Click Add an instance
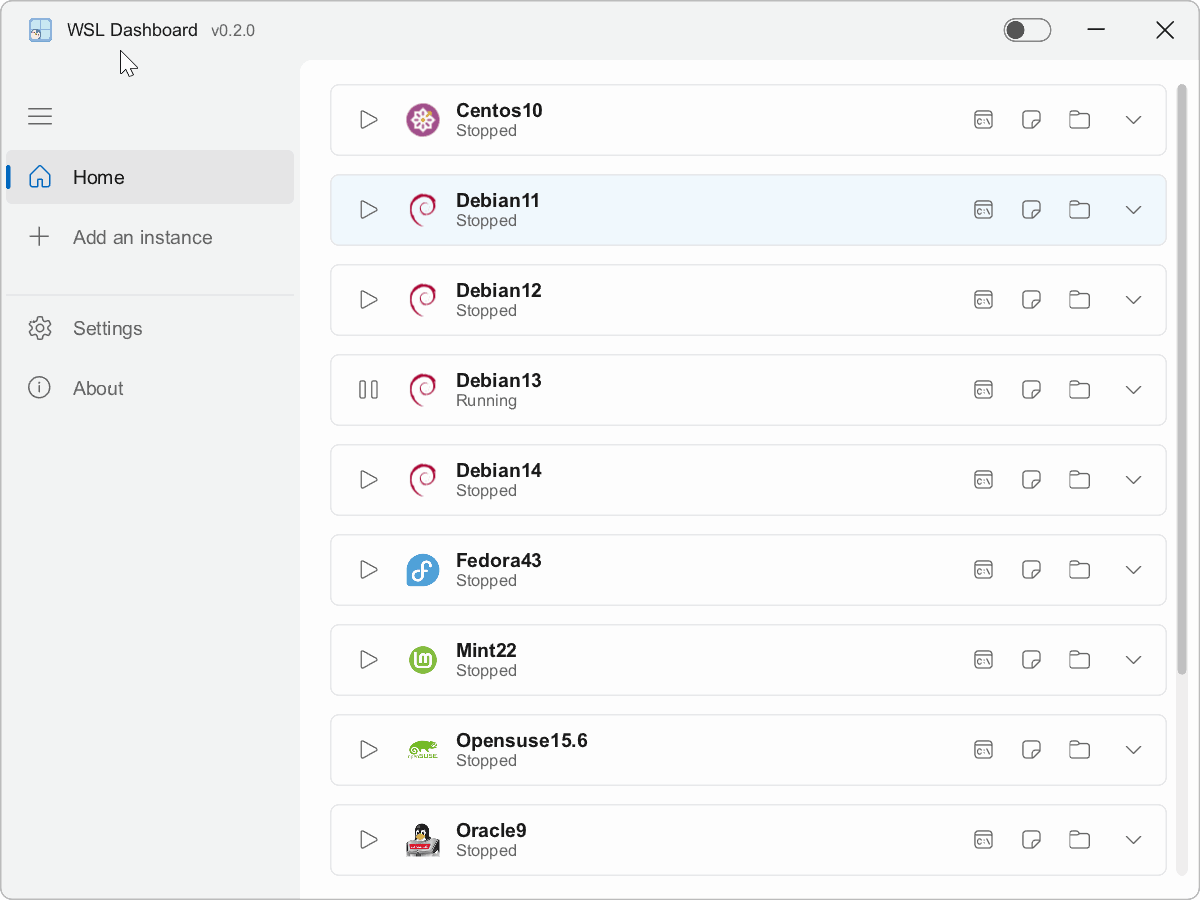1200x900 pixels. 142,237
